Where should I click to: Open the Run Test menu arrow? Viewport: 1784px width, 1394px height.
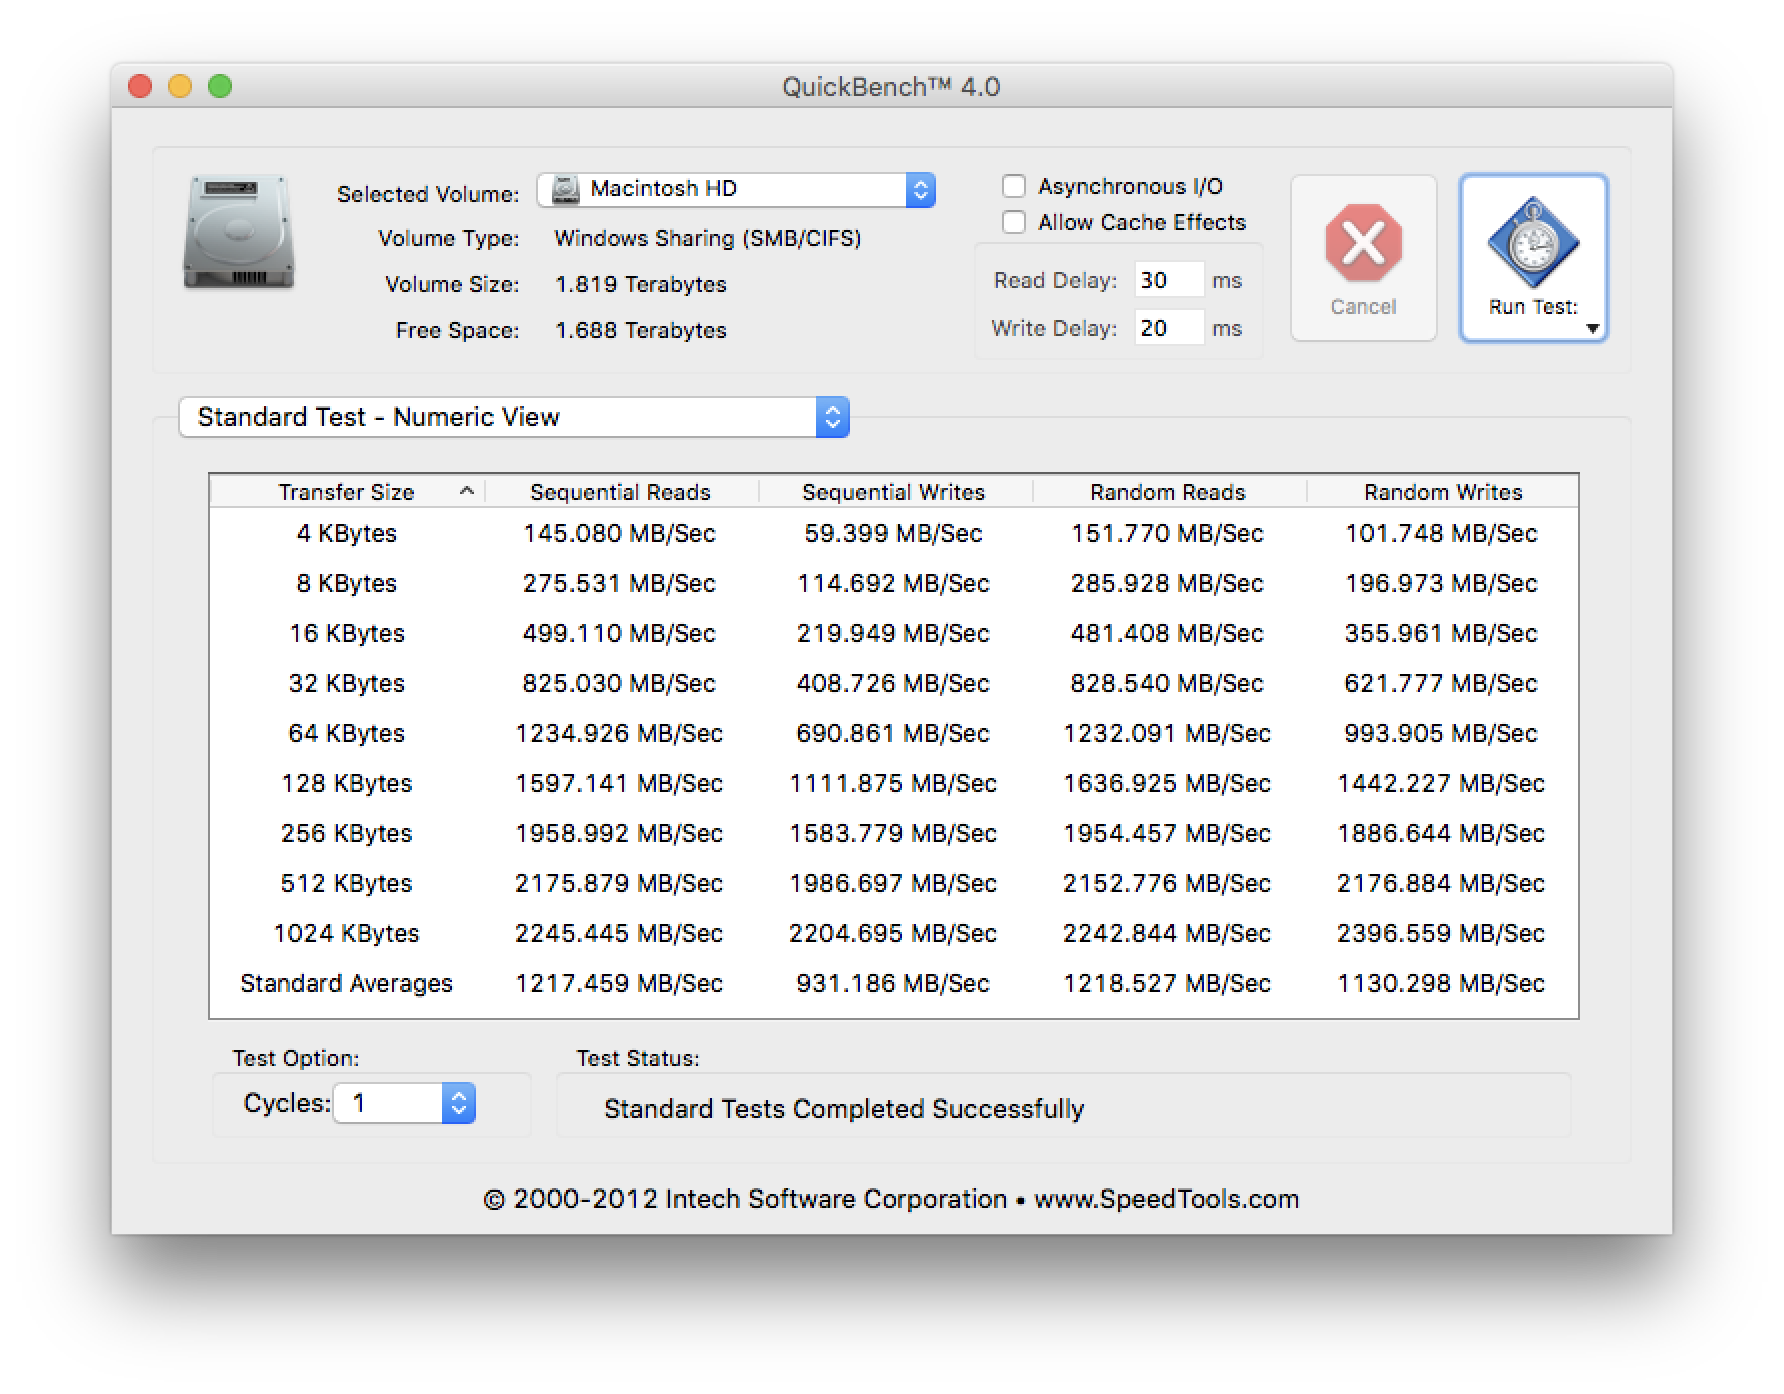(x=1592, y=328)
